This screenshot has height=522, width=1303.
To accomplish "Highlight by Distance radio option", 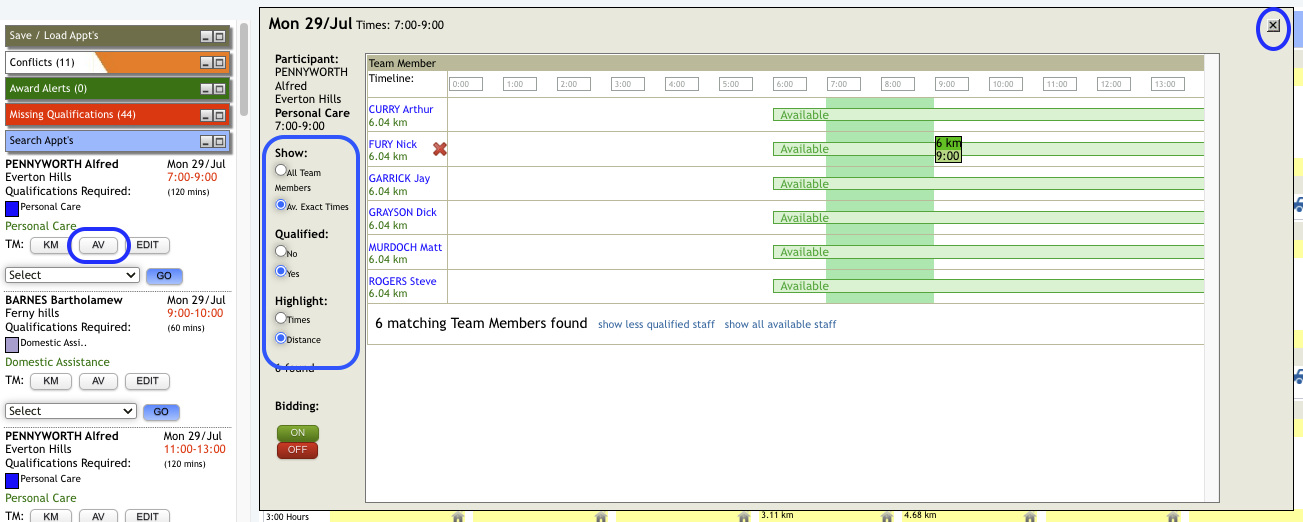I will [281, 338].
